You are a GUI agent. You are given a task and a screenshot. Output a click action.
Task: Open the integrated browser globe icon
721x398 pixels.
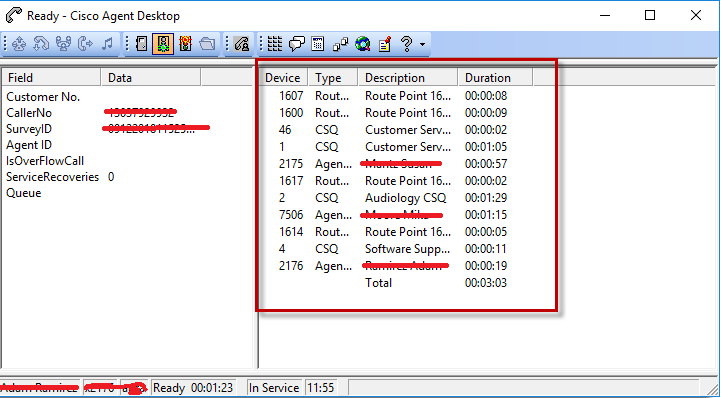362,44
